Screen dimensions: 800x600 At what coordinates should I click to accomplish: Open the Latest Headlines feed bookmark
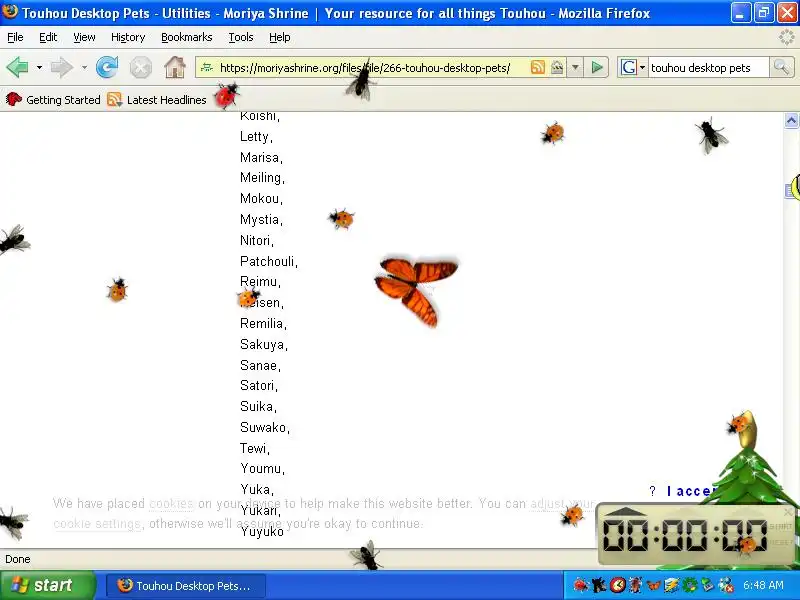157,99
